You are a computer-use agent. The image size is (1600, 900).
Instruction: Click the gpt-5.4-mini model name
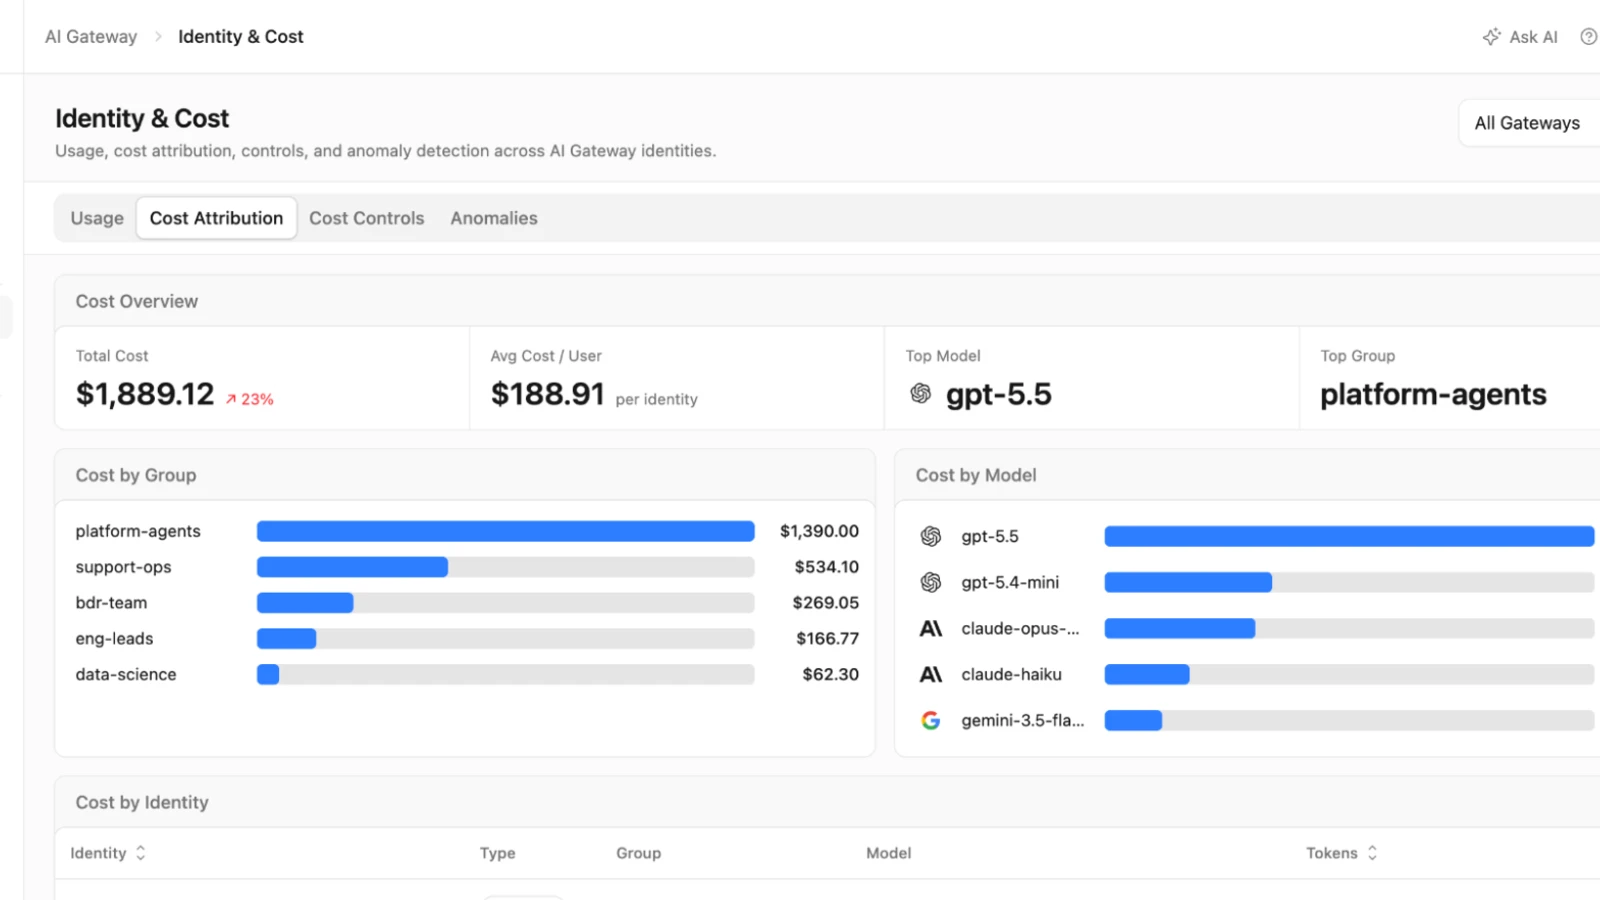(1010, 583)
